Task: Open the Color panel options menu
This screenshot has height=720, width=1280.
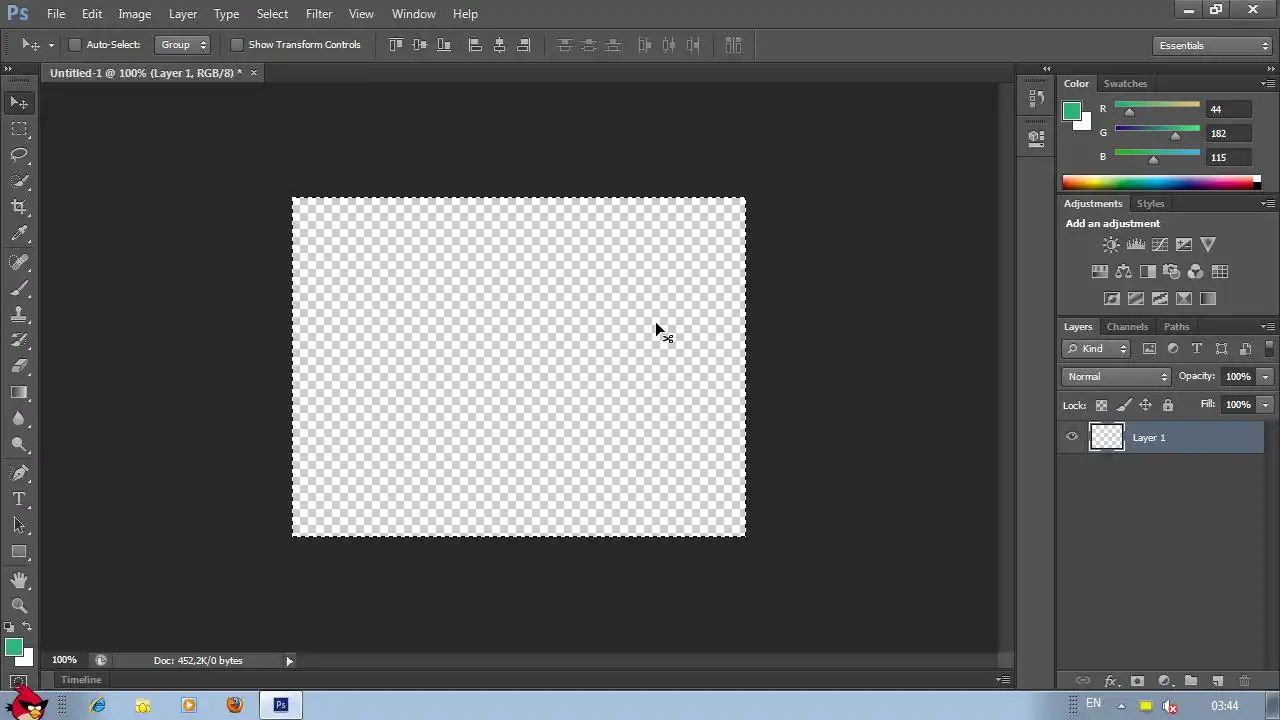Action: click(1268, 84)
